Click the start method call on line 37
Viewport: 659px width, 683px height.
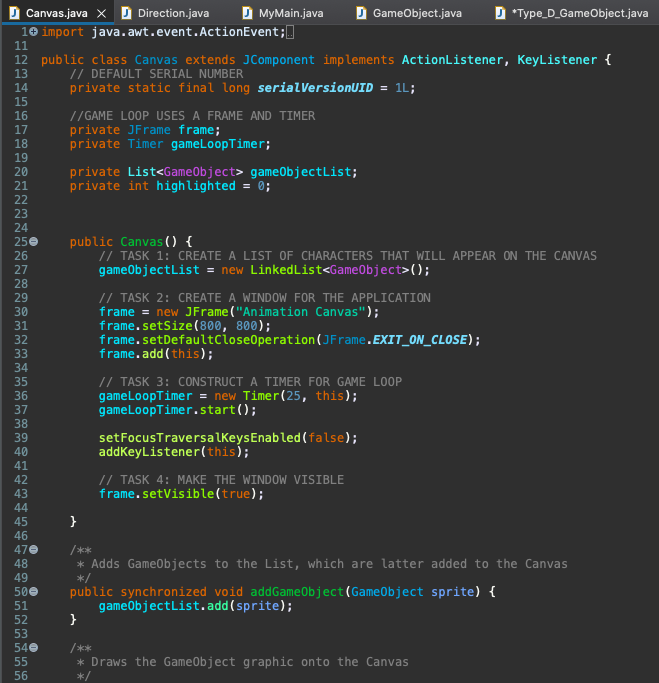tap(217, 410)
